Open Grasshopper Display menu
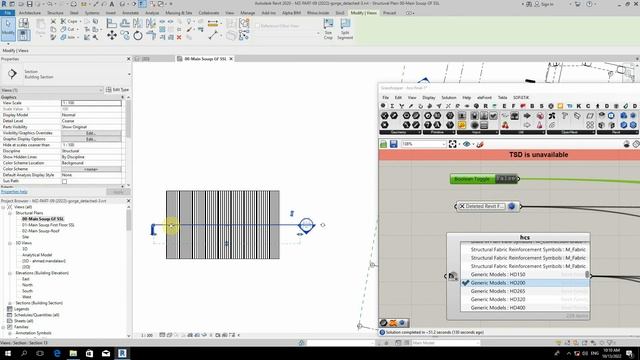Viewport: 640px width, 360px height. pyautogui.click(x=429, y=98)
